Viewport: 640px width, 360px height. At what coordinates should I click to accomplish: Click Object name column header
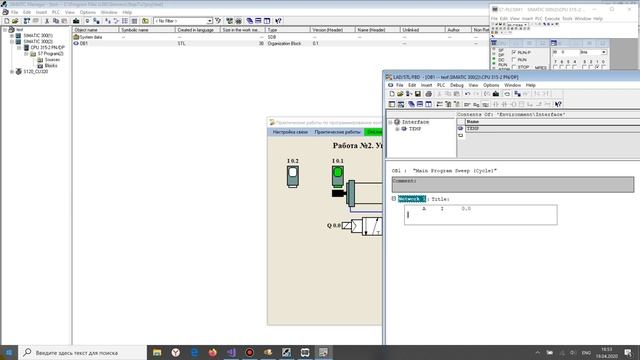point(96,30)
